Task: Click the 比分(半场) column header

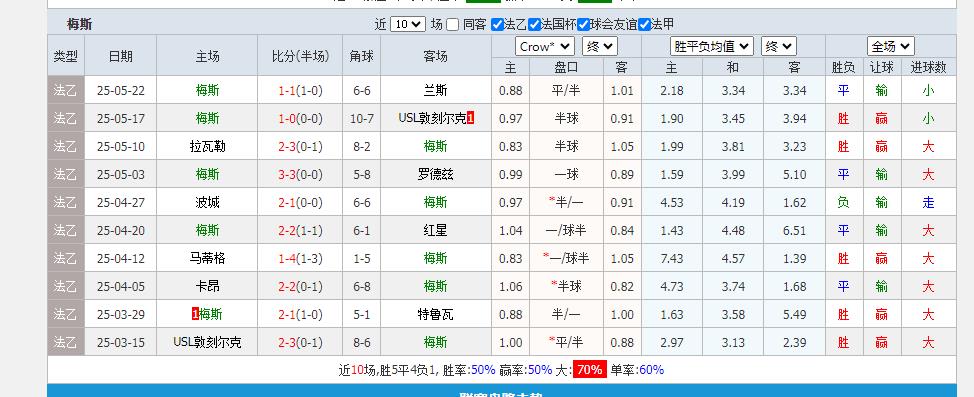Action: click(x=300, y=56)
